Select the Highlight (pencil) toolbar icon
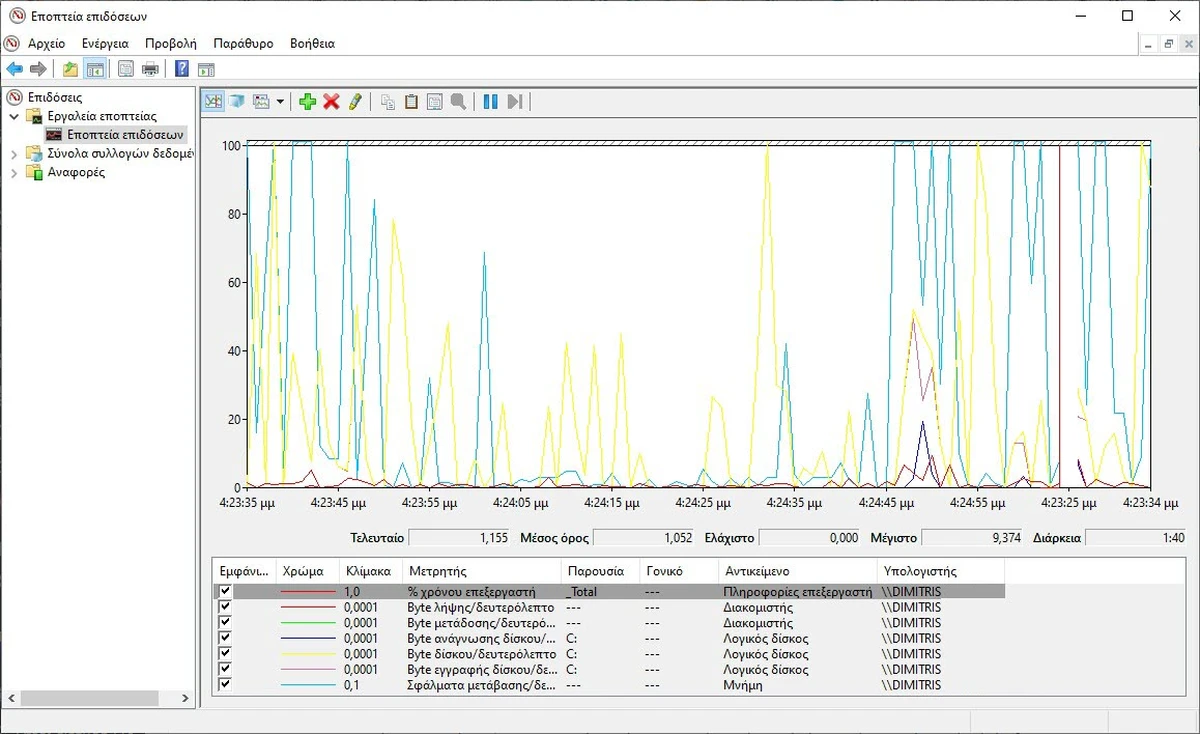Viewport: 1200px width, 734px height. pyautogui.click(x=356, y=101)
